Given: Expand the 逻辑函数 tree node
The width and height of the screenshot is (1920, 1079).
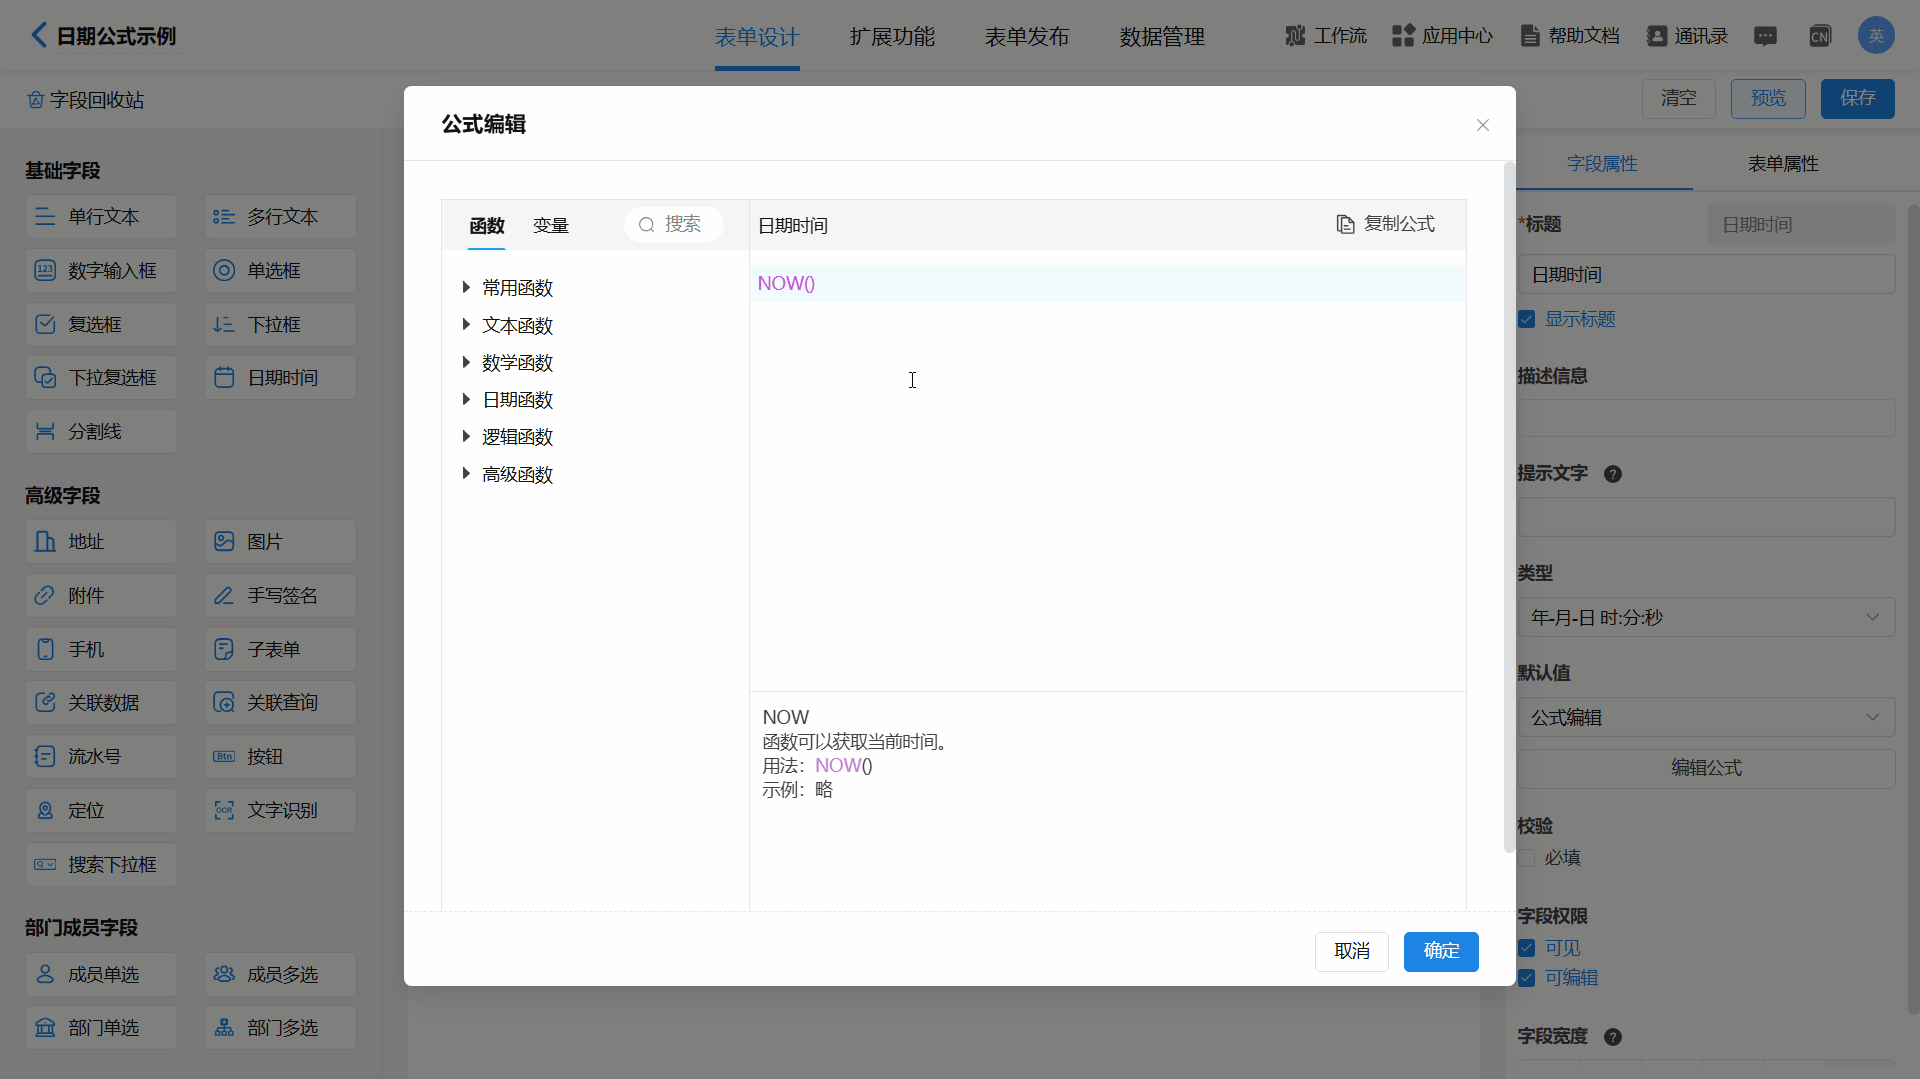Looking at the screenshot, I should tap(466, 436).
